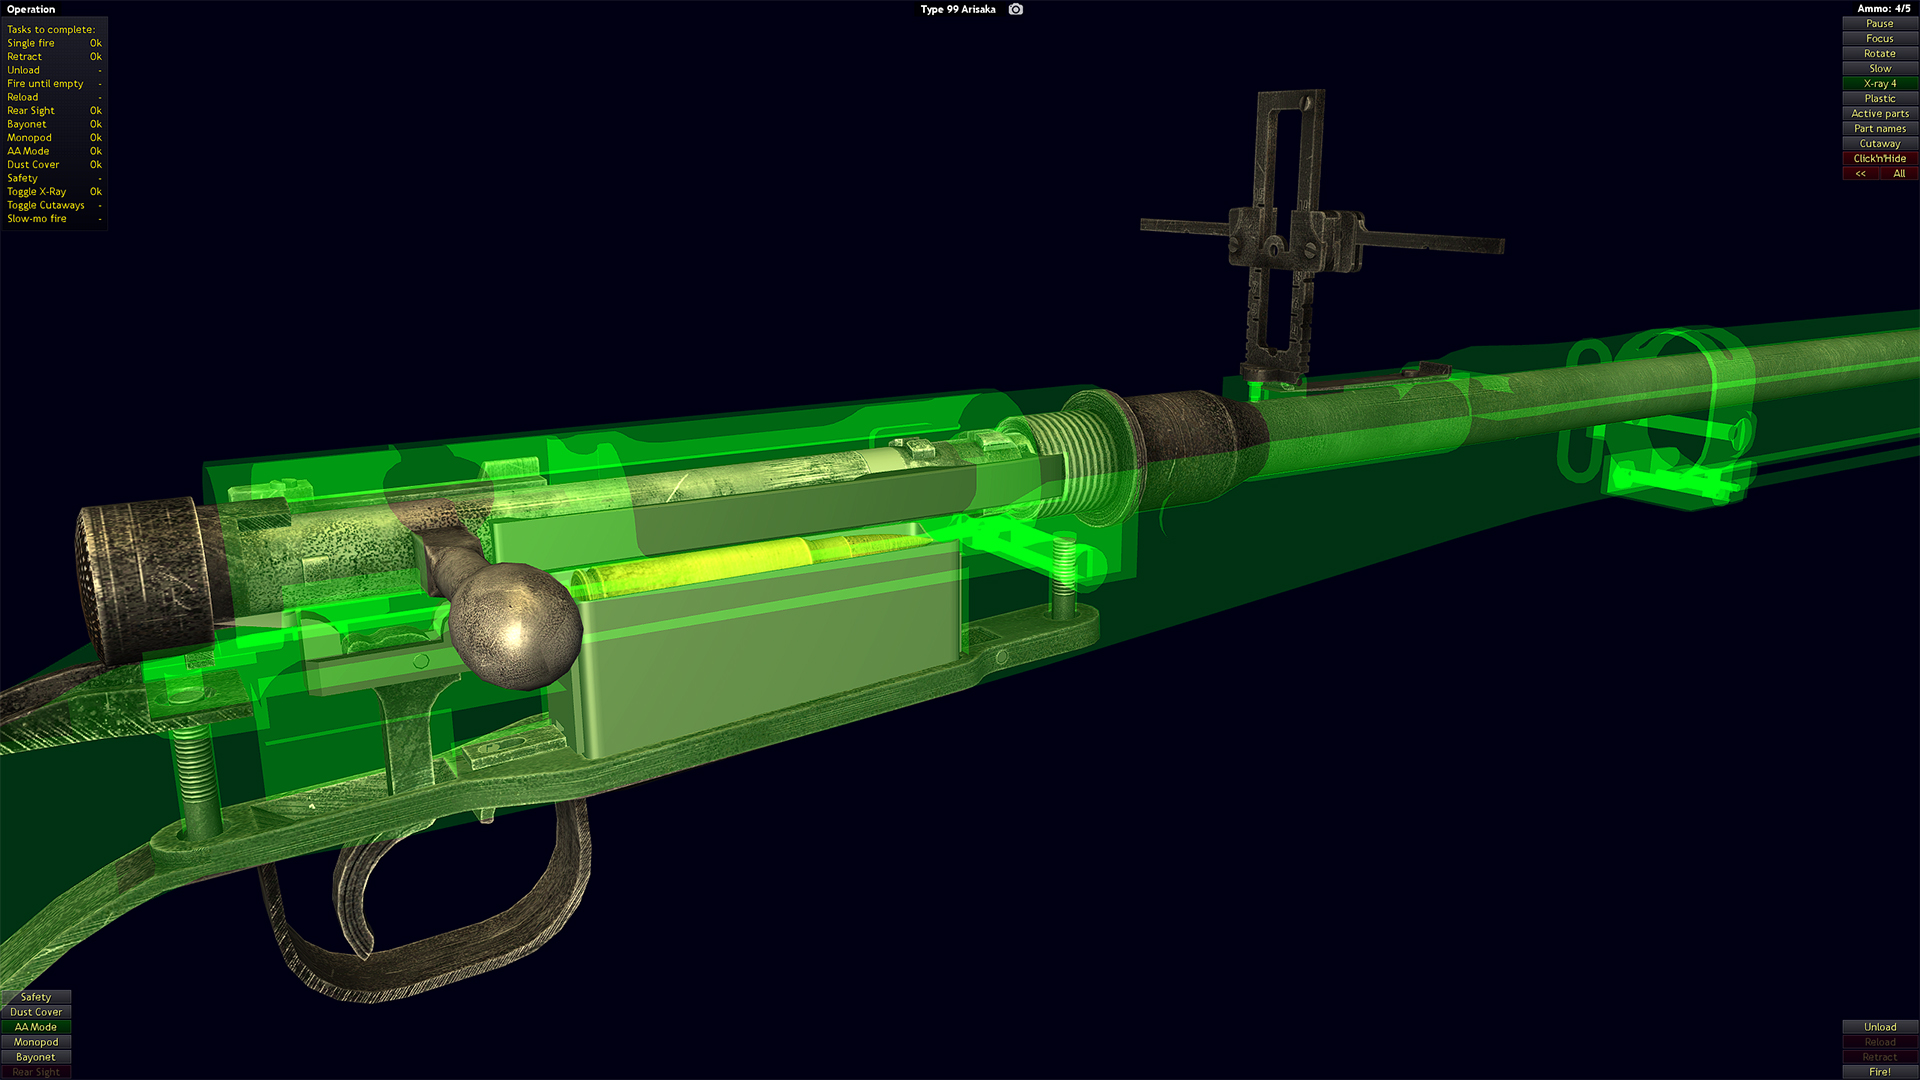Click the 'Type 99 Arisaka' title
This screenshot has height=1080, width=1920.
(957, 9)
